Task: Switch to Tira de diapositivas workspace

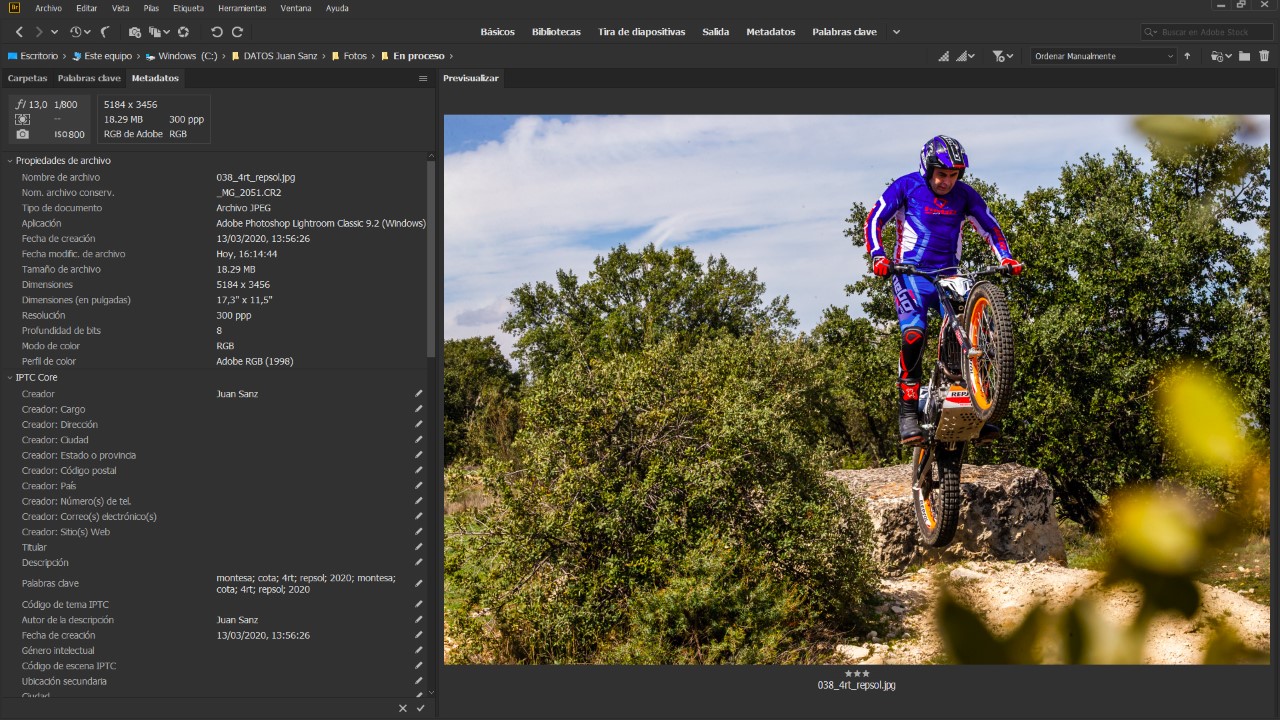Action: [x=642, y=32]
